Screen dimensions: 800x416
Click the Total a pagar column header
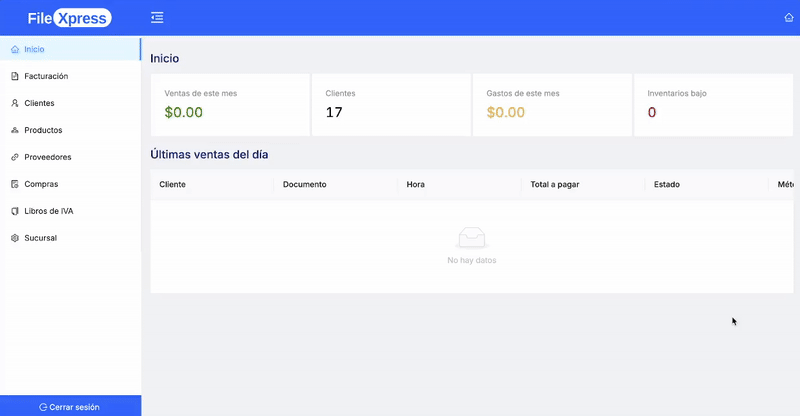pyautogui.click(x=583, y=184)
